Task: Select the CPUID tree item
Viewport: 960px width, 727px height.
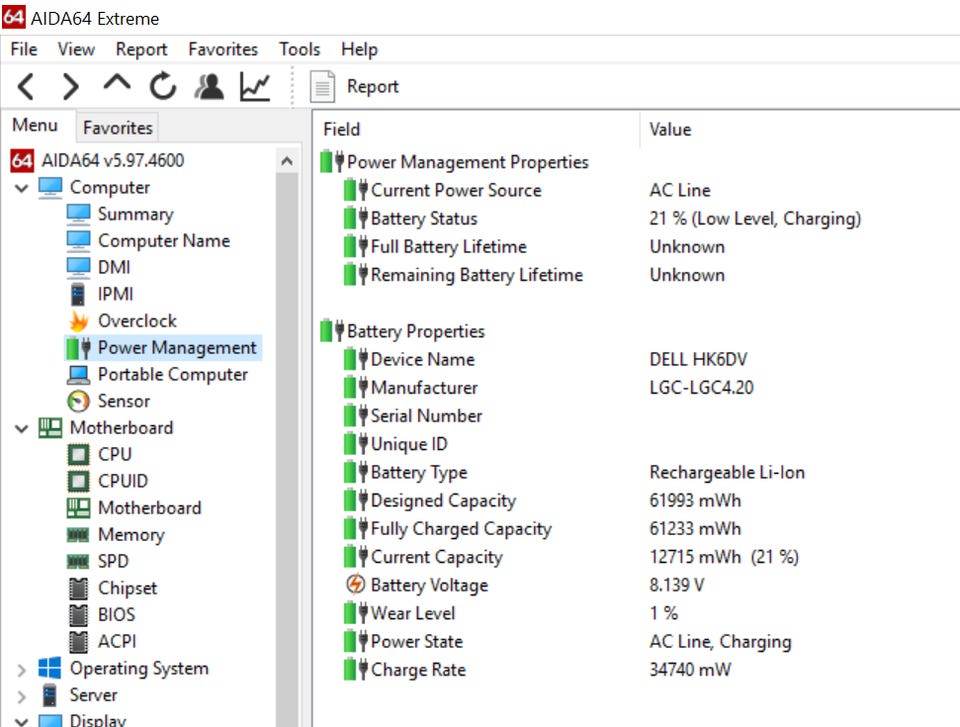Action: pyautogui.click(x=123, y=481)
